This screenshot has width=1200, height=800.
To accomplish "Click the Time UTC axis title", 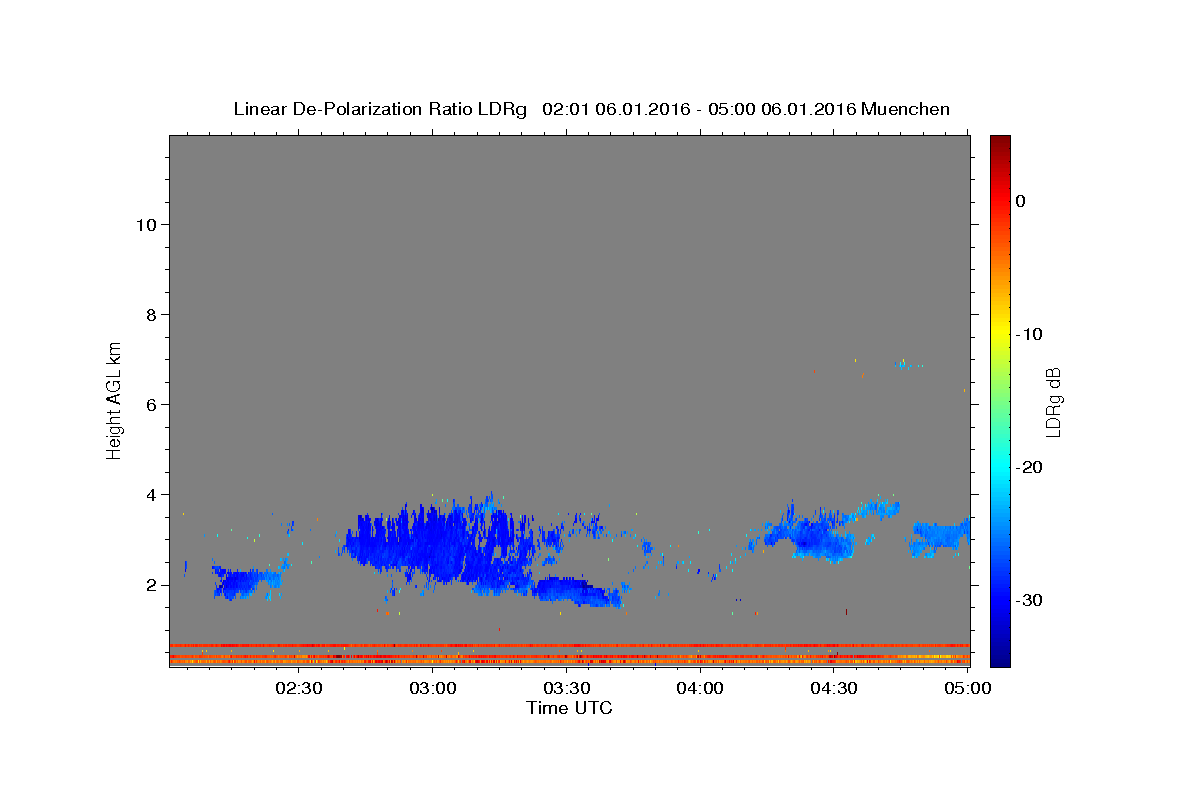I will click(569, 708).
